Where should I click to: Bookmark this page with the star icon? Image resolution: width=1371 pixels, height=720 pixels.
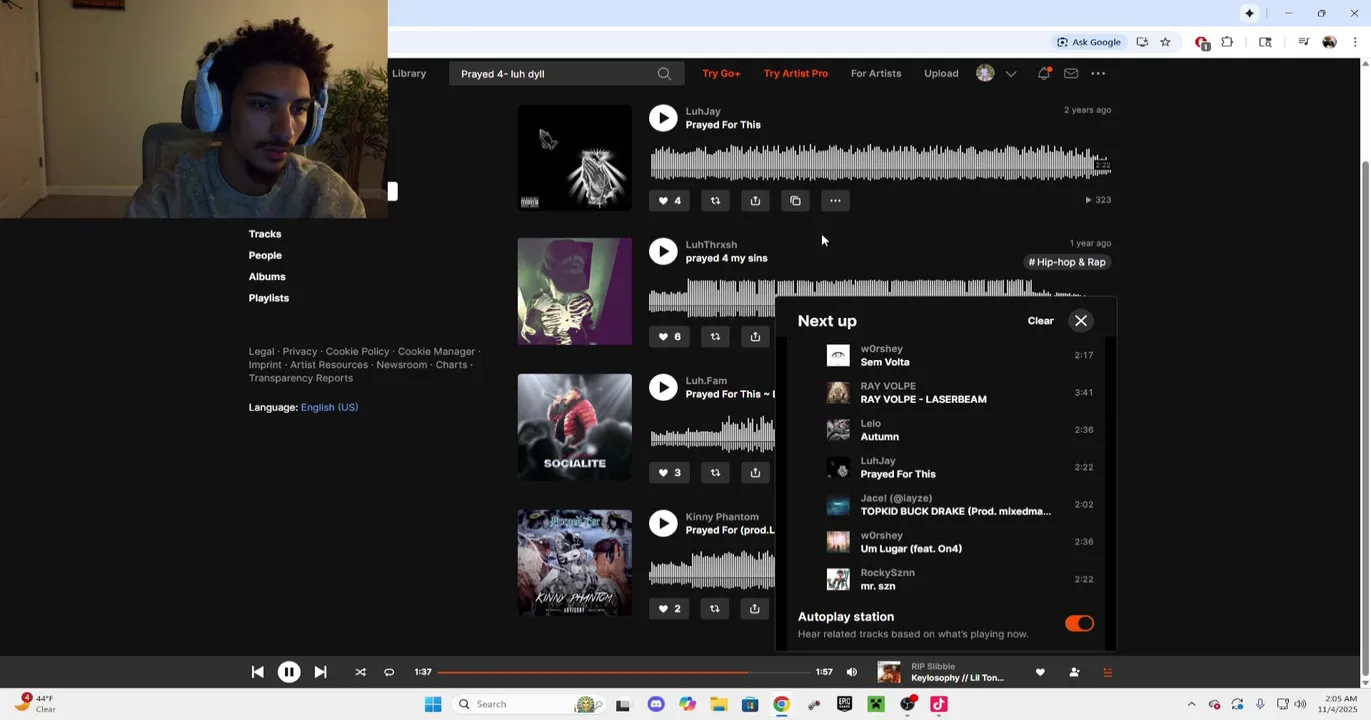[1165, 42]
